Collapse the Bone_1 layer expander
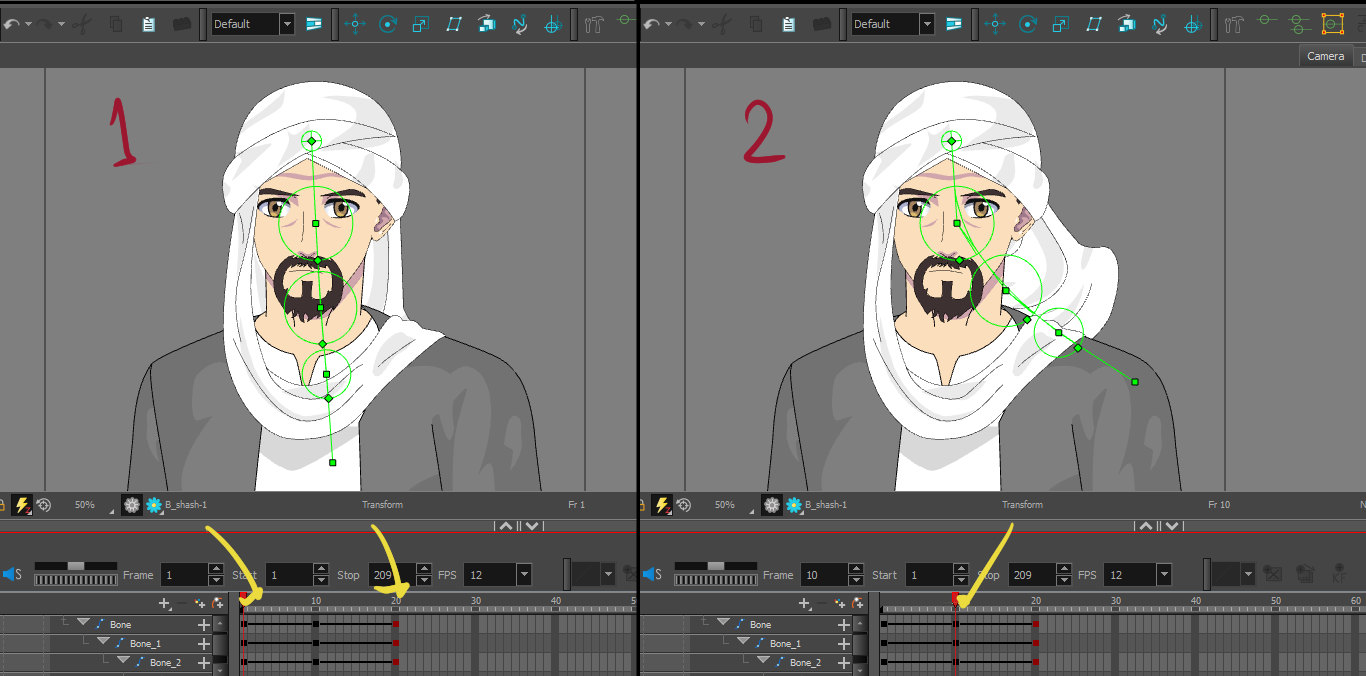 tap(103, 643)
